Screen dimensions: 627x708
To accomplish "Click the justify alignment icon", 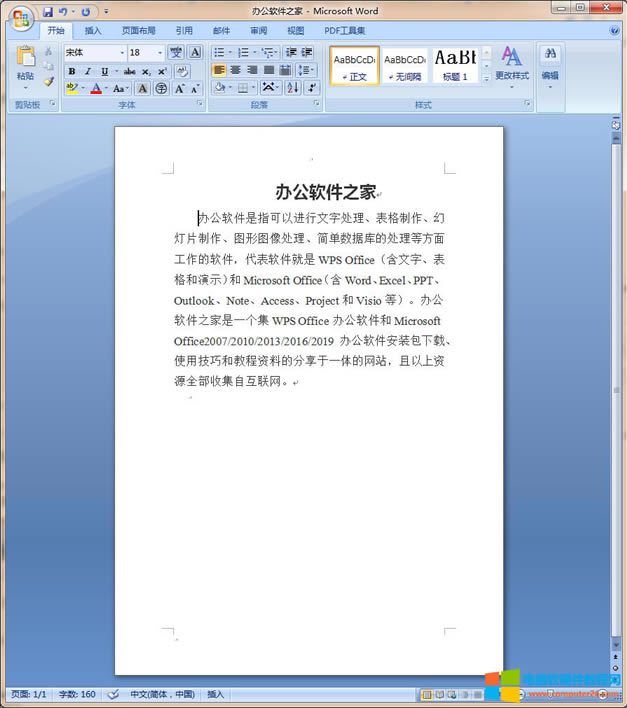I will pos(269,70).
